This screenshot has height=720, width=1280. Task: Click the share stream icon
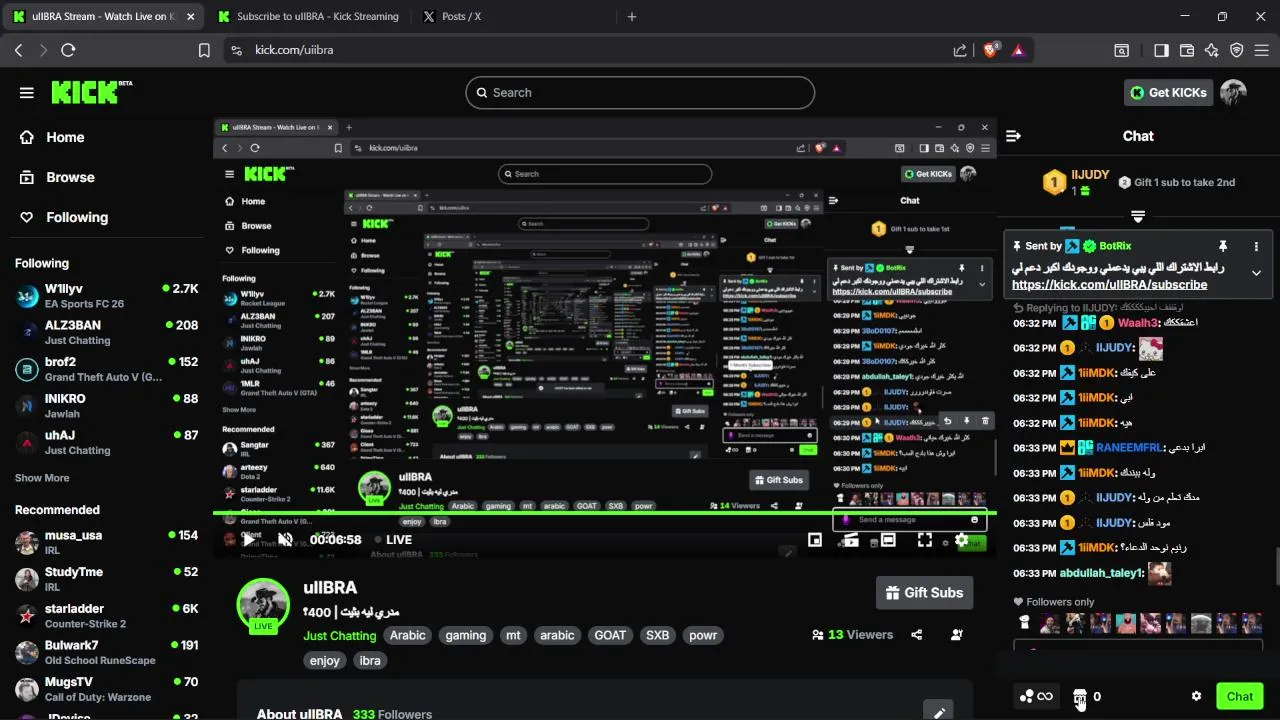click(917, 635)
